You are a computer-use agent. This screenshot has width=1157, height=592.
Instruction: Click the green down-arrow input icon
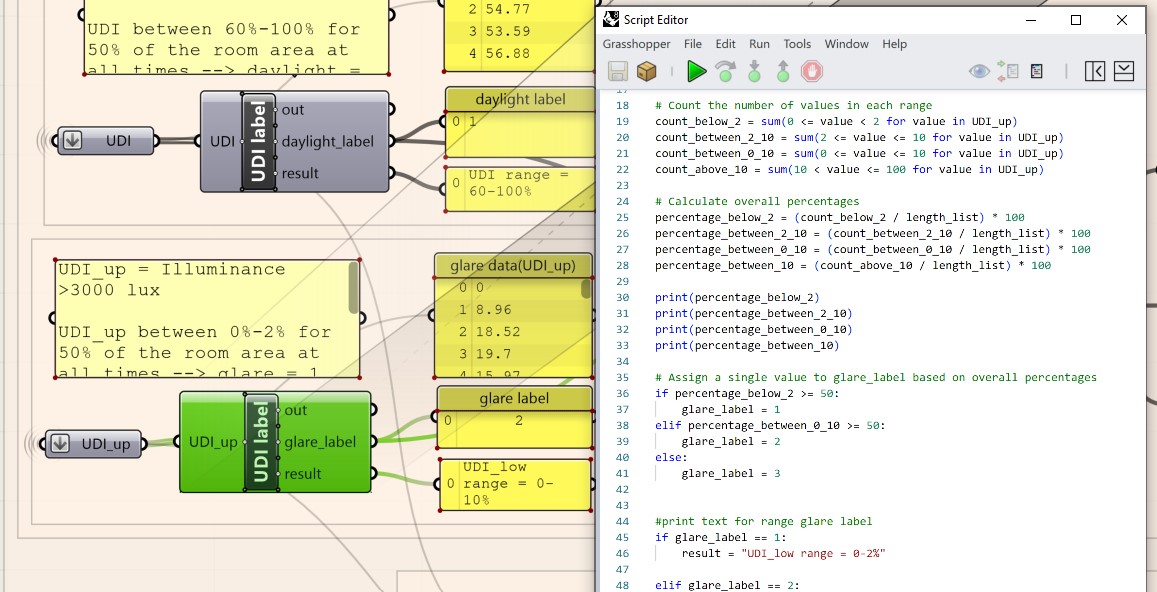(752, 71)
